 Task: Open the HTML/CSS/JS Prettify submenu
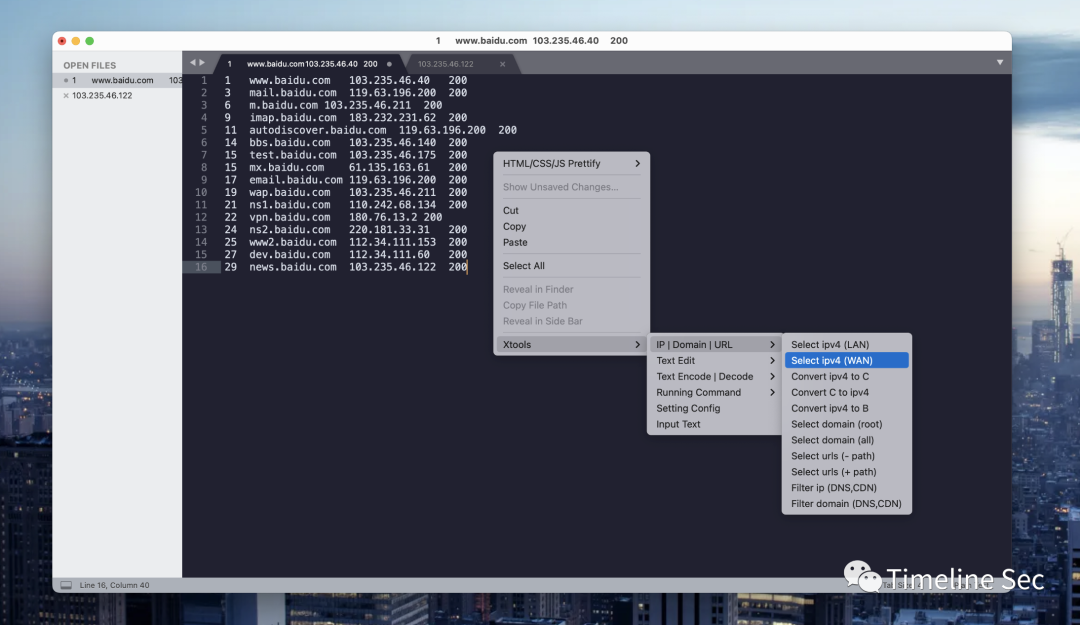[x=571, y=164]
